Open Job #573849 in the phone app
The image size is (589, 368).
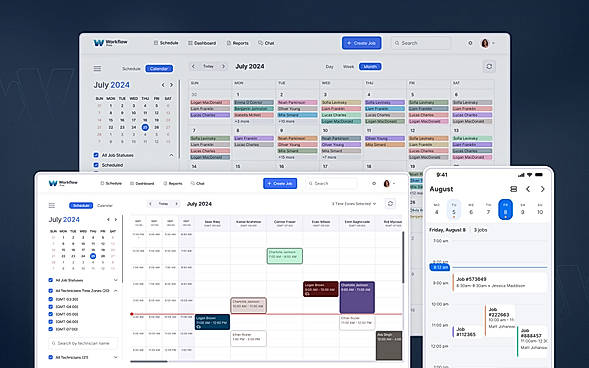tap(500, 282)
